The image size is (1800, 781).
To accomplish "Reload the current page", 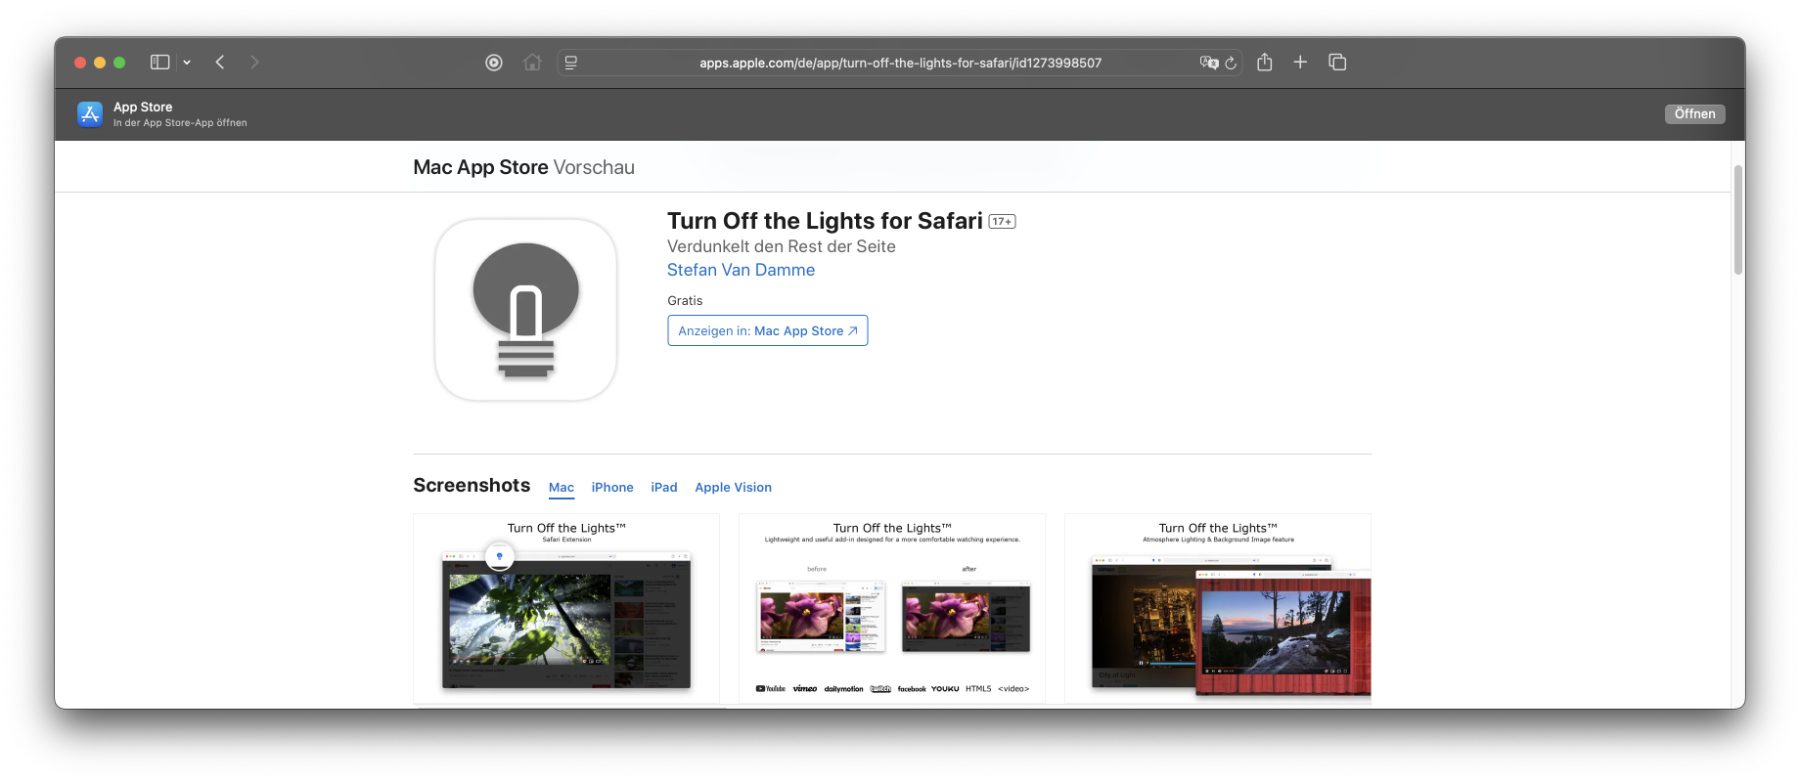I will [1231, 62].
